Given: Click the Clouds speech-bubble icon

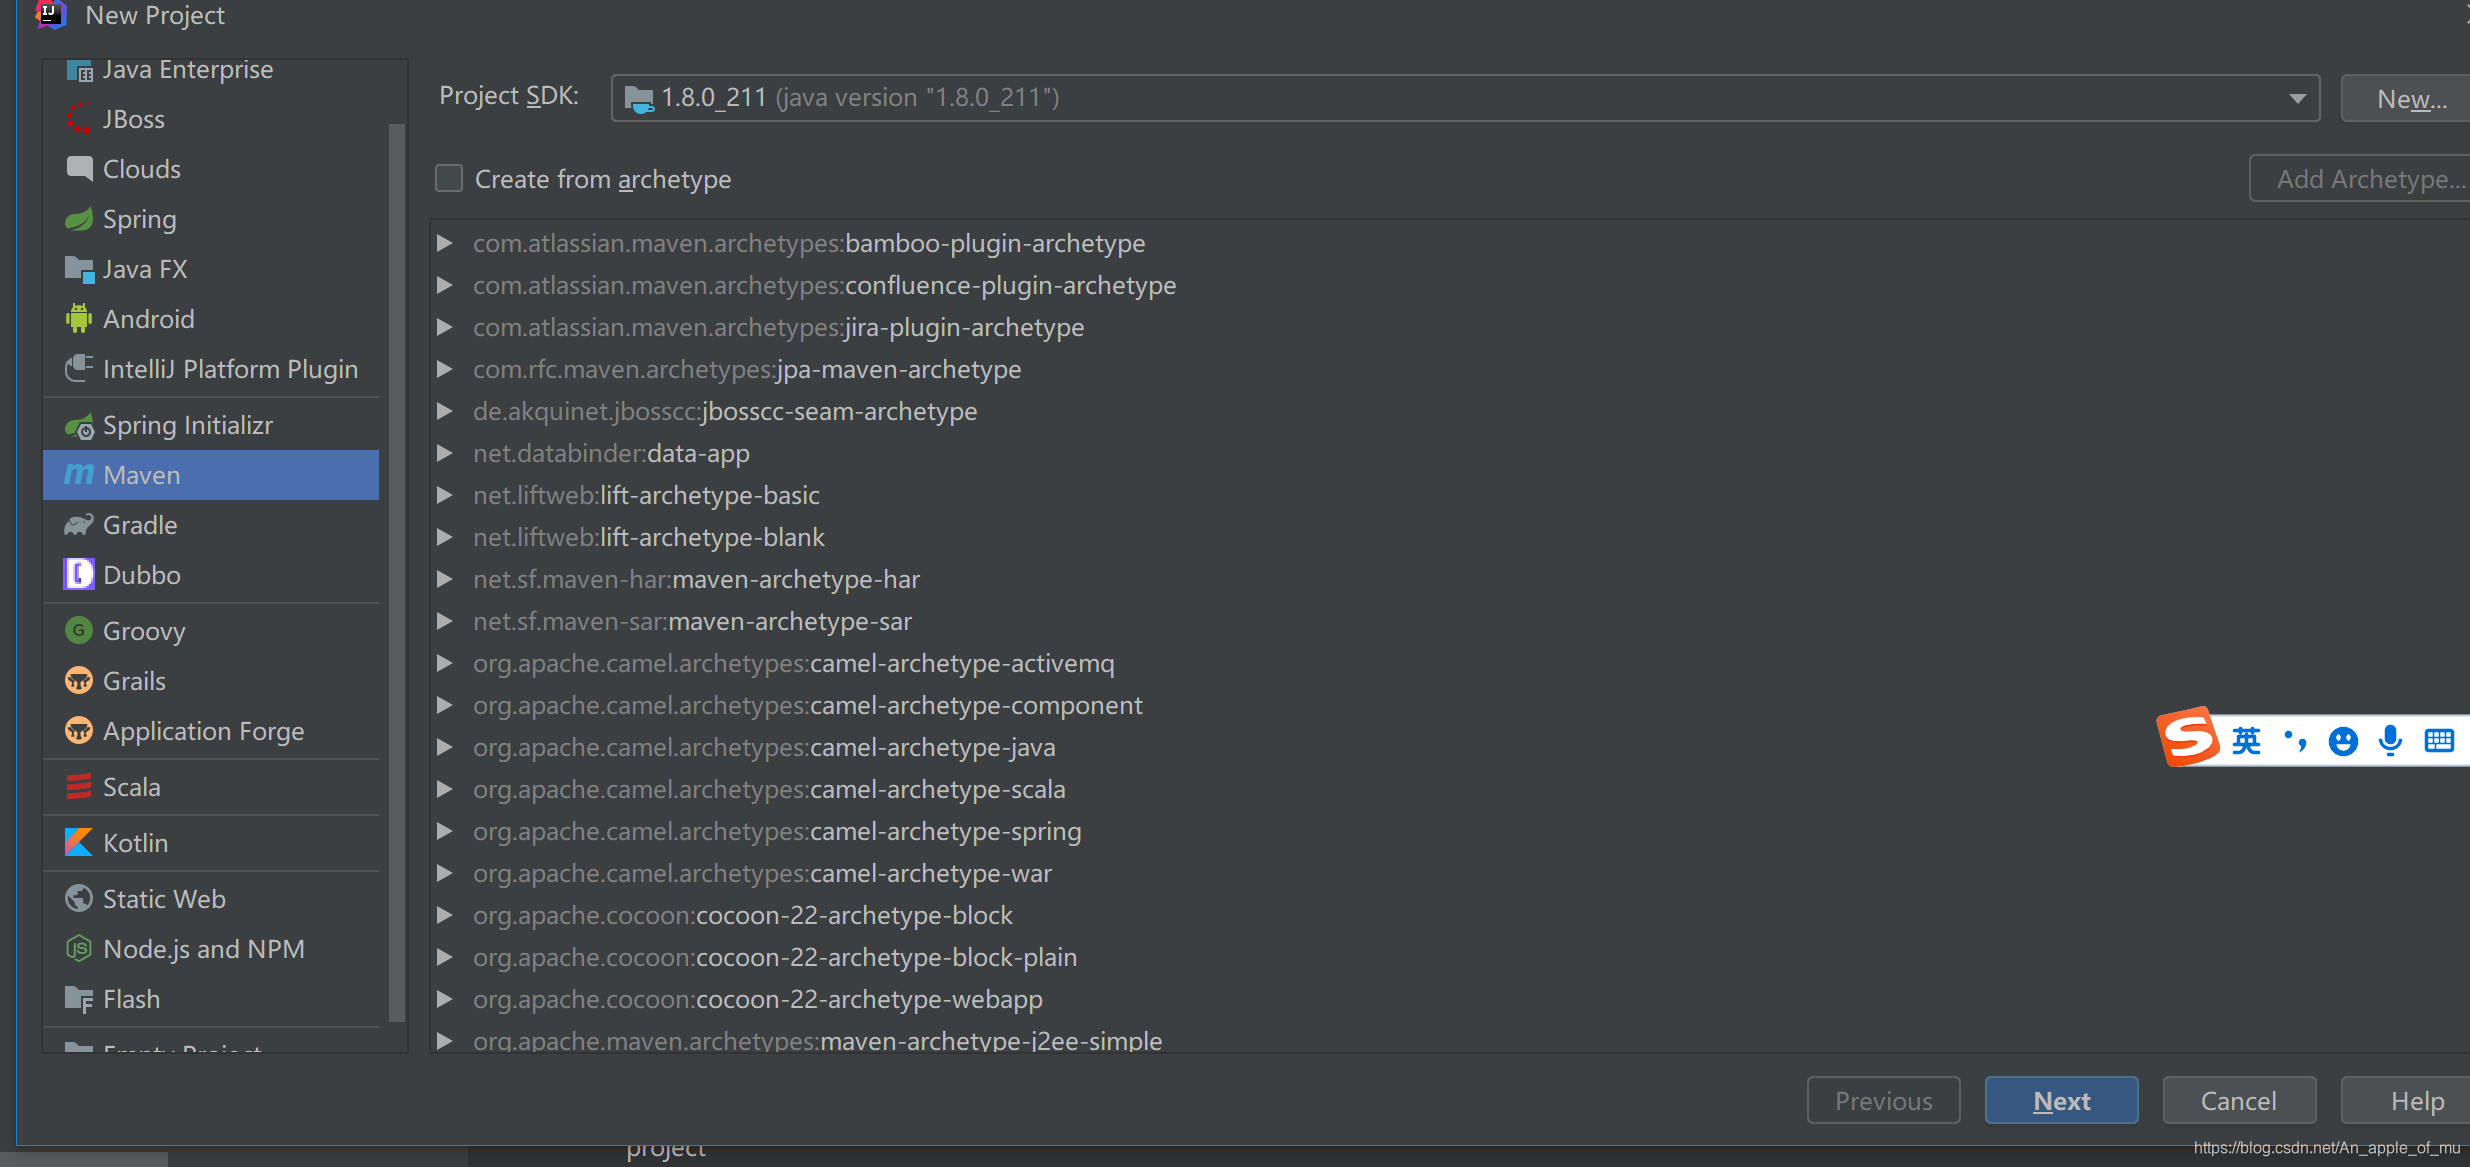Looking at the screenshot, I should pos(79,168).
